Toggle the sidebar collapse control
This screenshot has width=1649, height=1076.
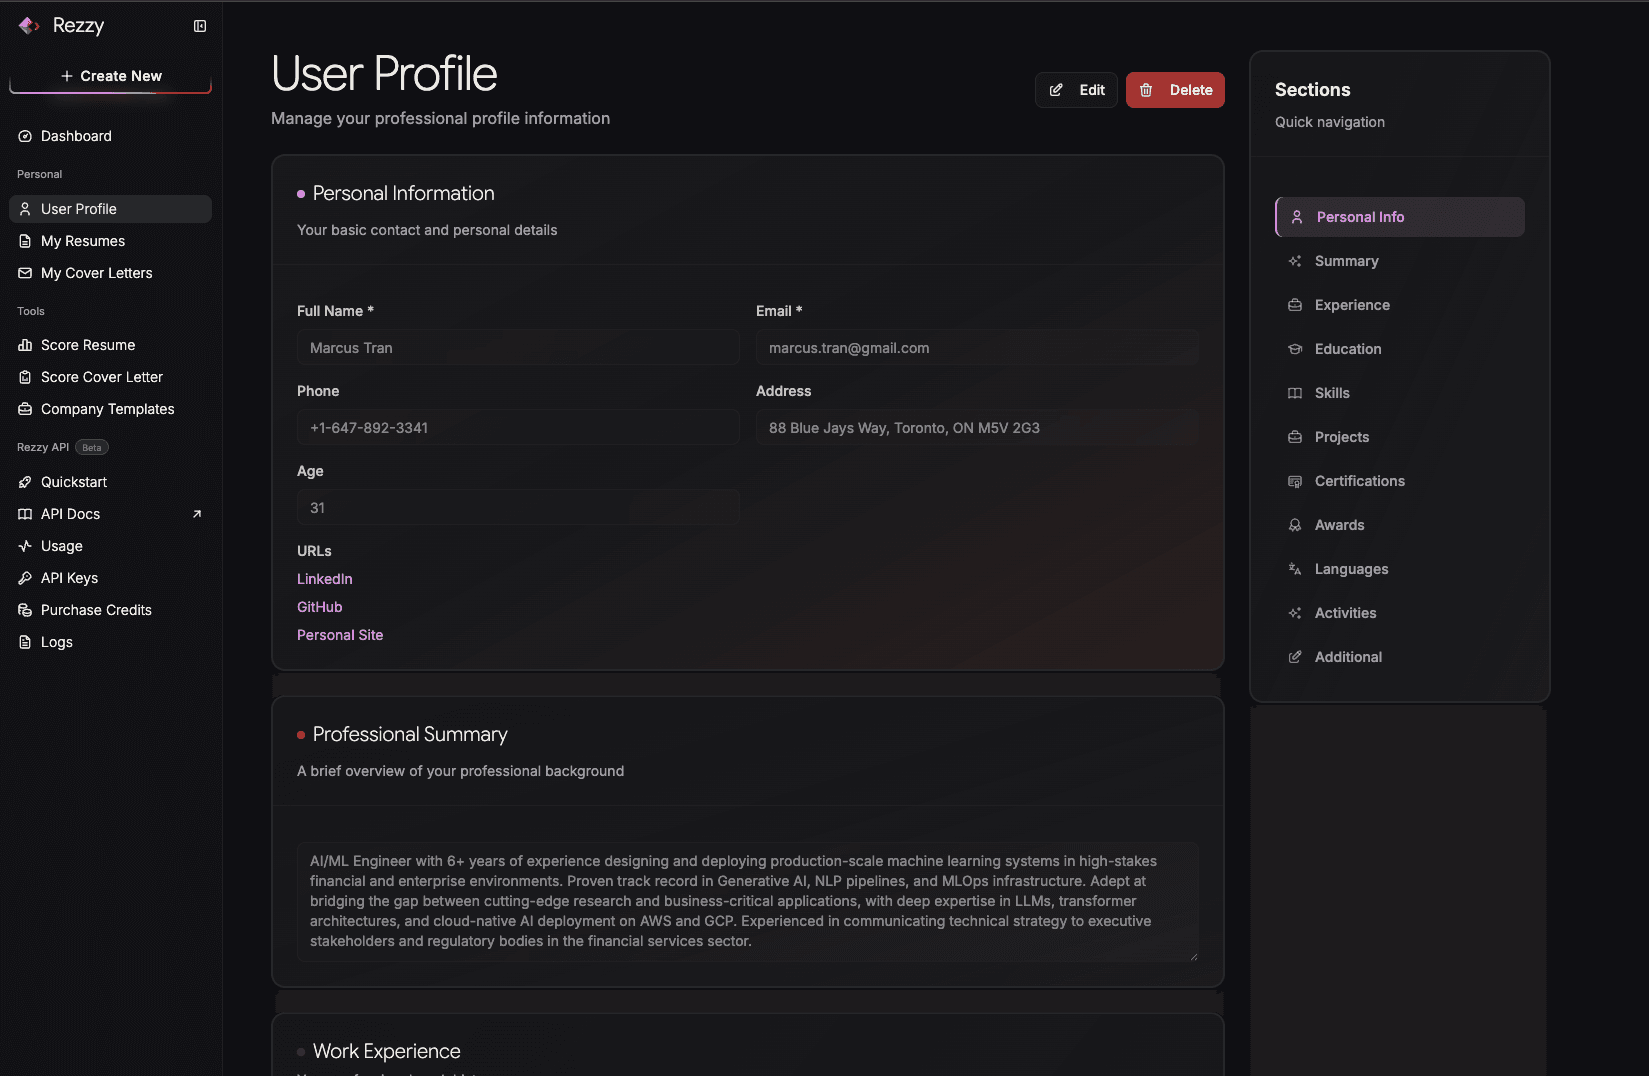coord(200,25)
